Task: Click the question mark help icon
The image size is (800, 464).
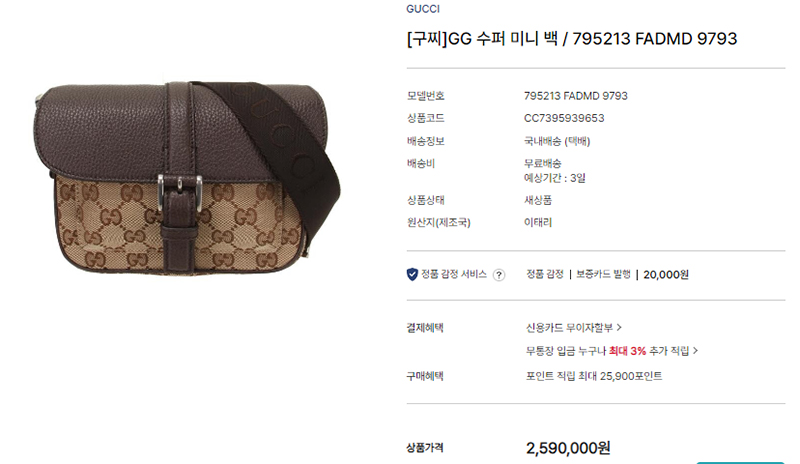Action: click(499, 275)
